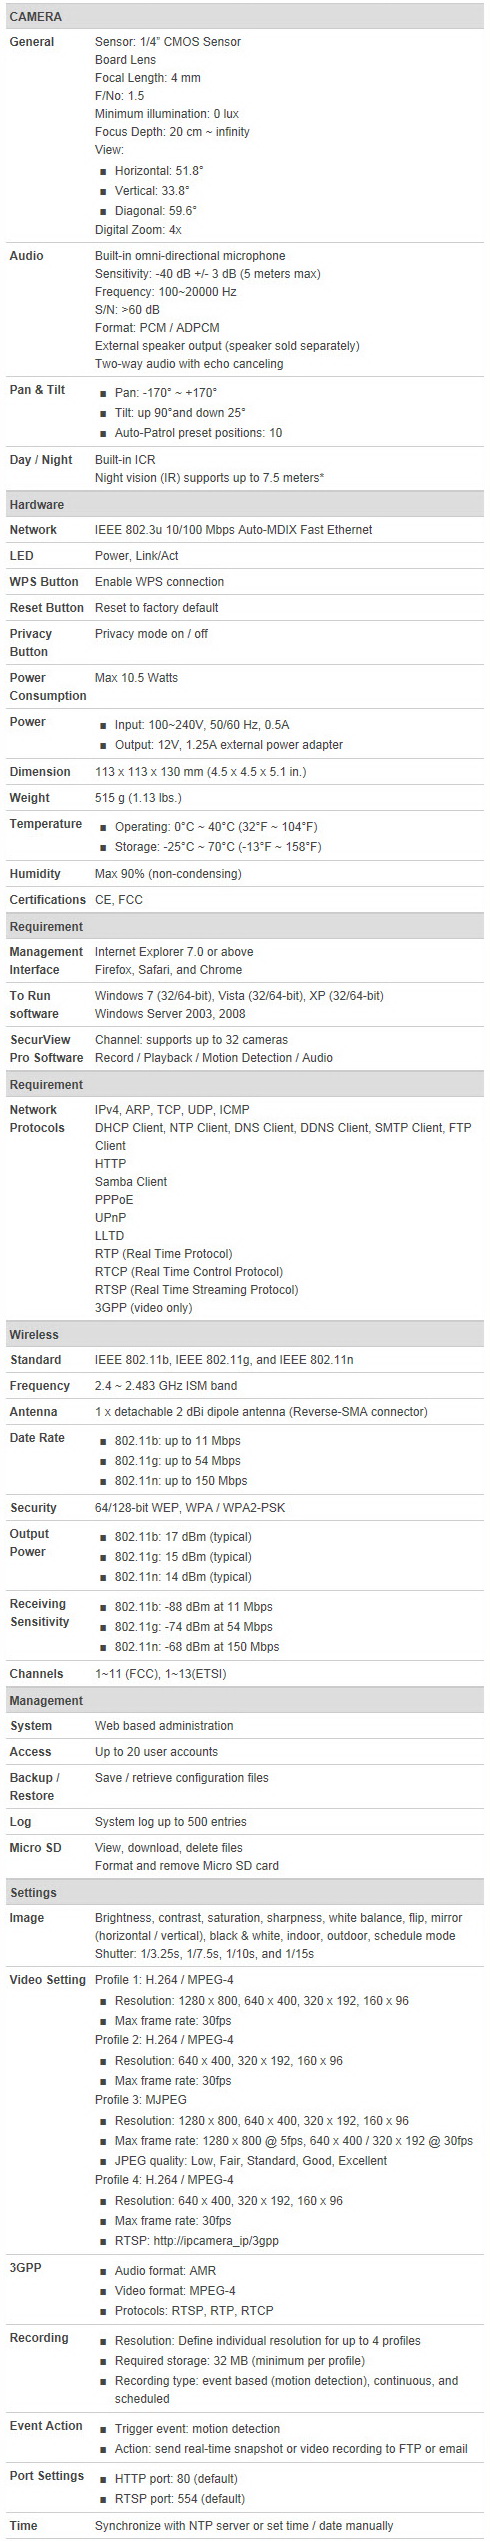
Task: Click the General row label
Action: [32, 42]
